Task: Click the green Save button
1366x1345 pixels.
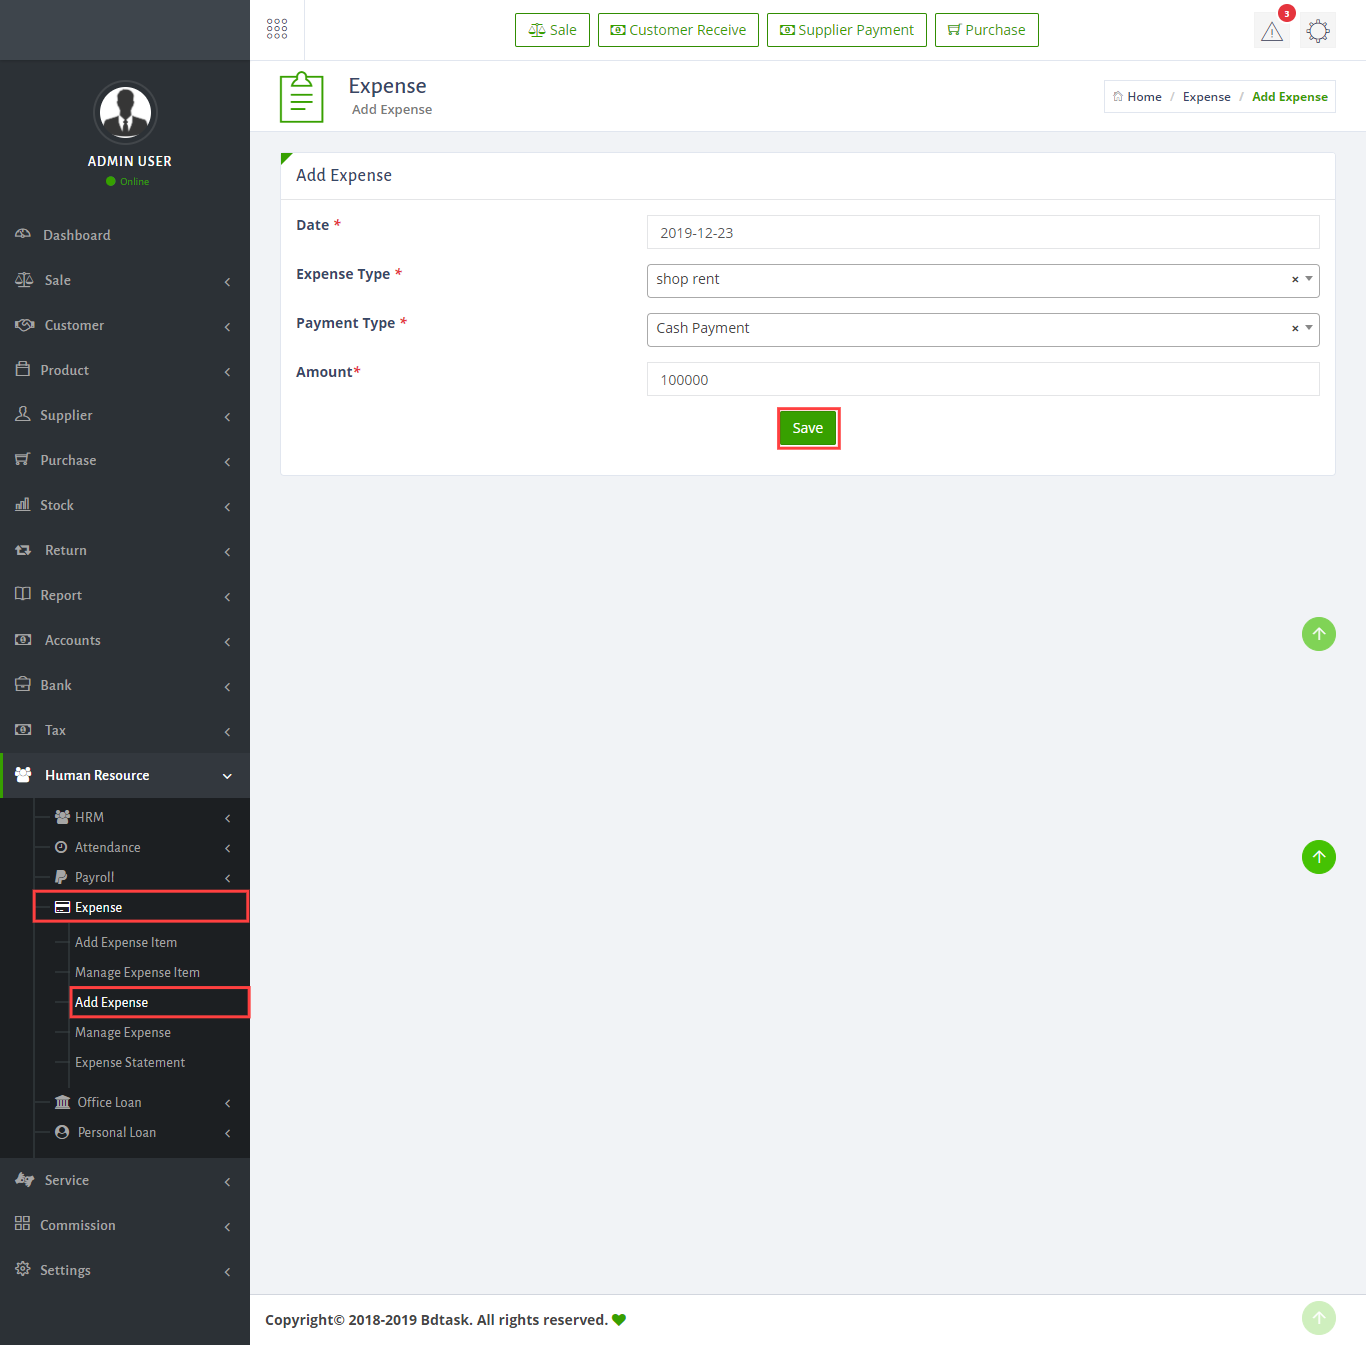Action: click(808, 428)
